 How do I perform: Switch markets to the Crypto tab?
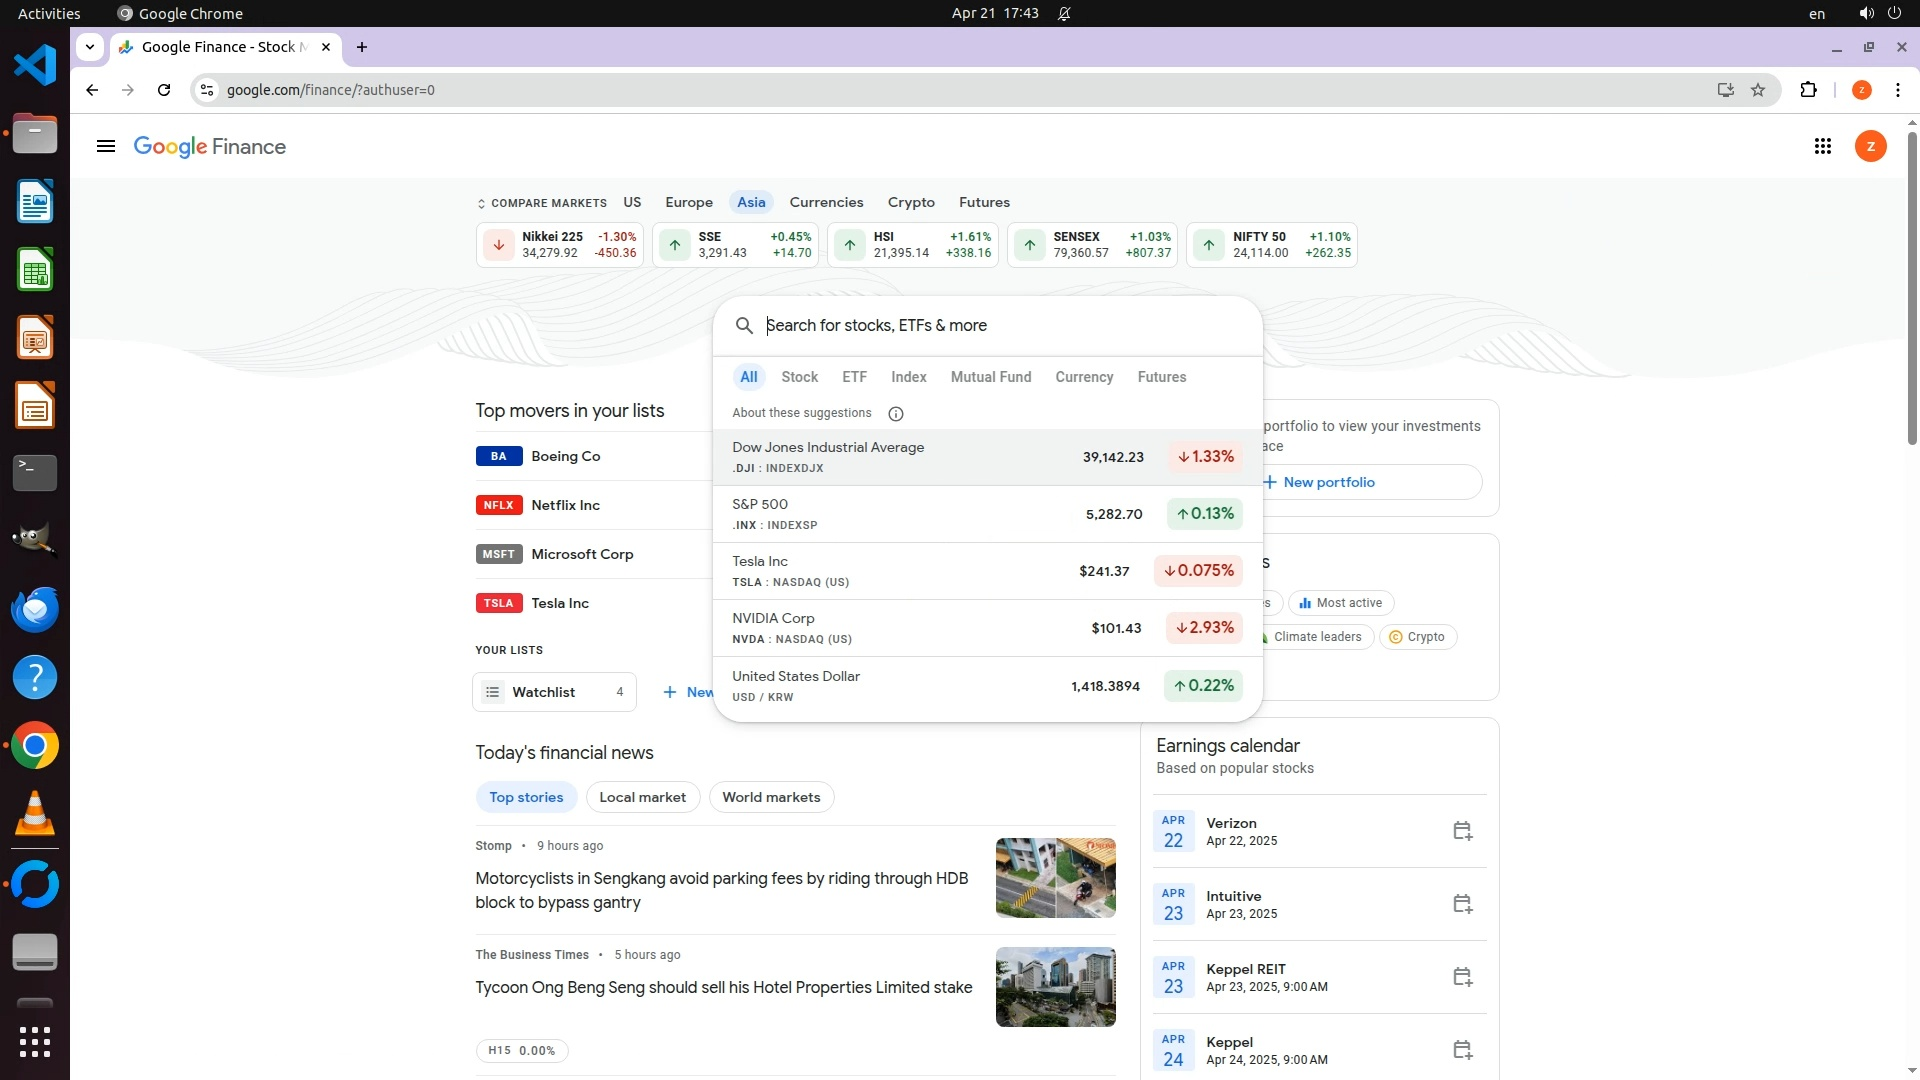pyautogui.click(x=910, y=202)
